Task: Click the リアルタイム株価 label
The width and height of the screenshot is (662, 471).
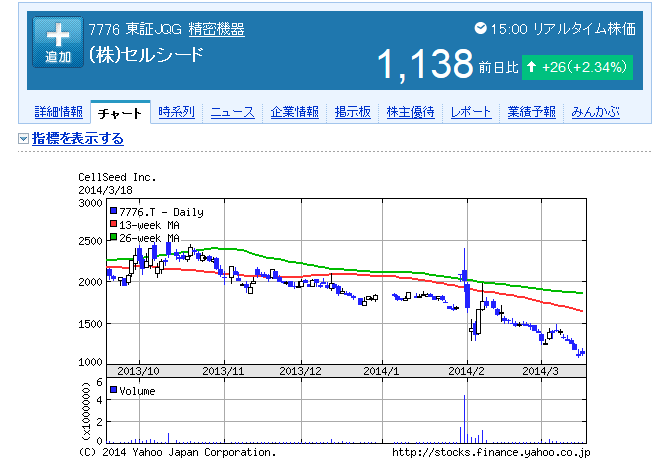Action: coord(584,29)
